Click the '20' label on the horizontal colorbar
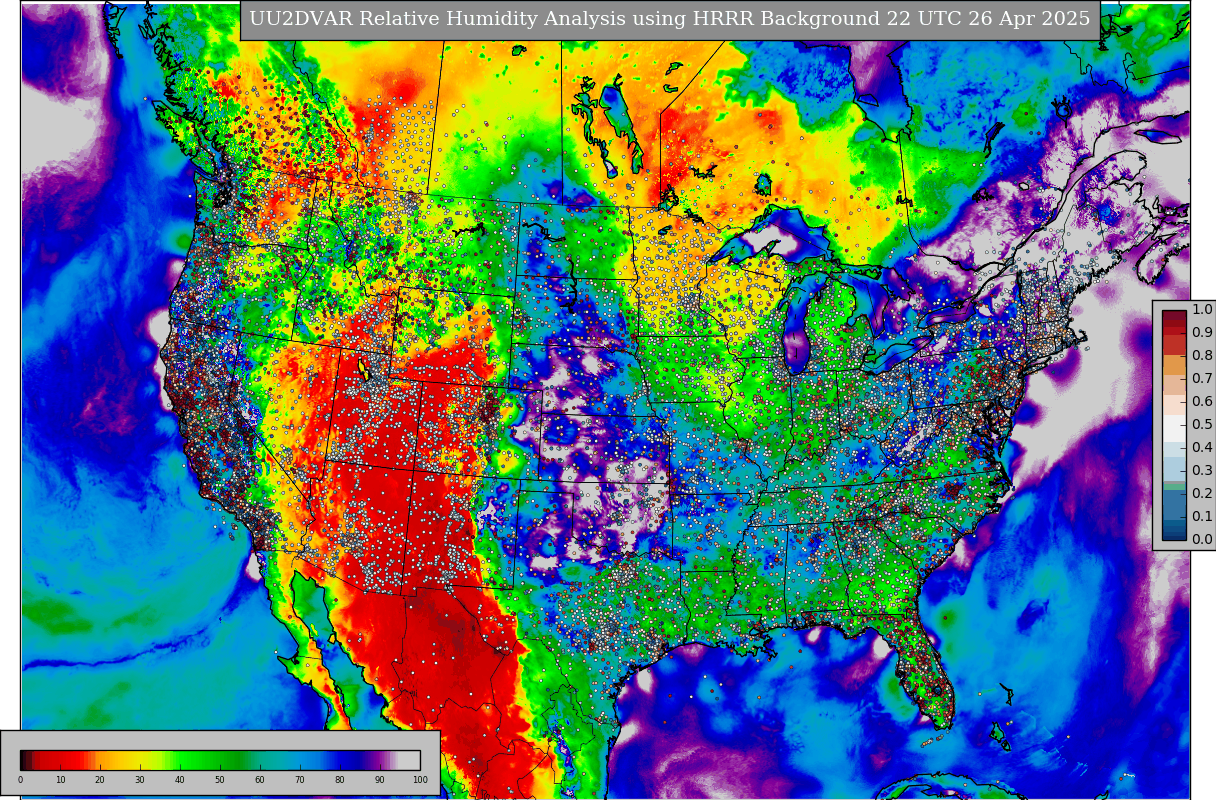Screen dimensions: 1216x800 100,780
